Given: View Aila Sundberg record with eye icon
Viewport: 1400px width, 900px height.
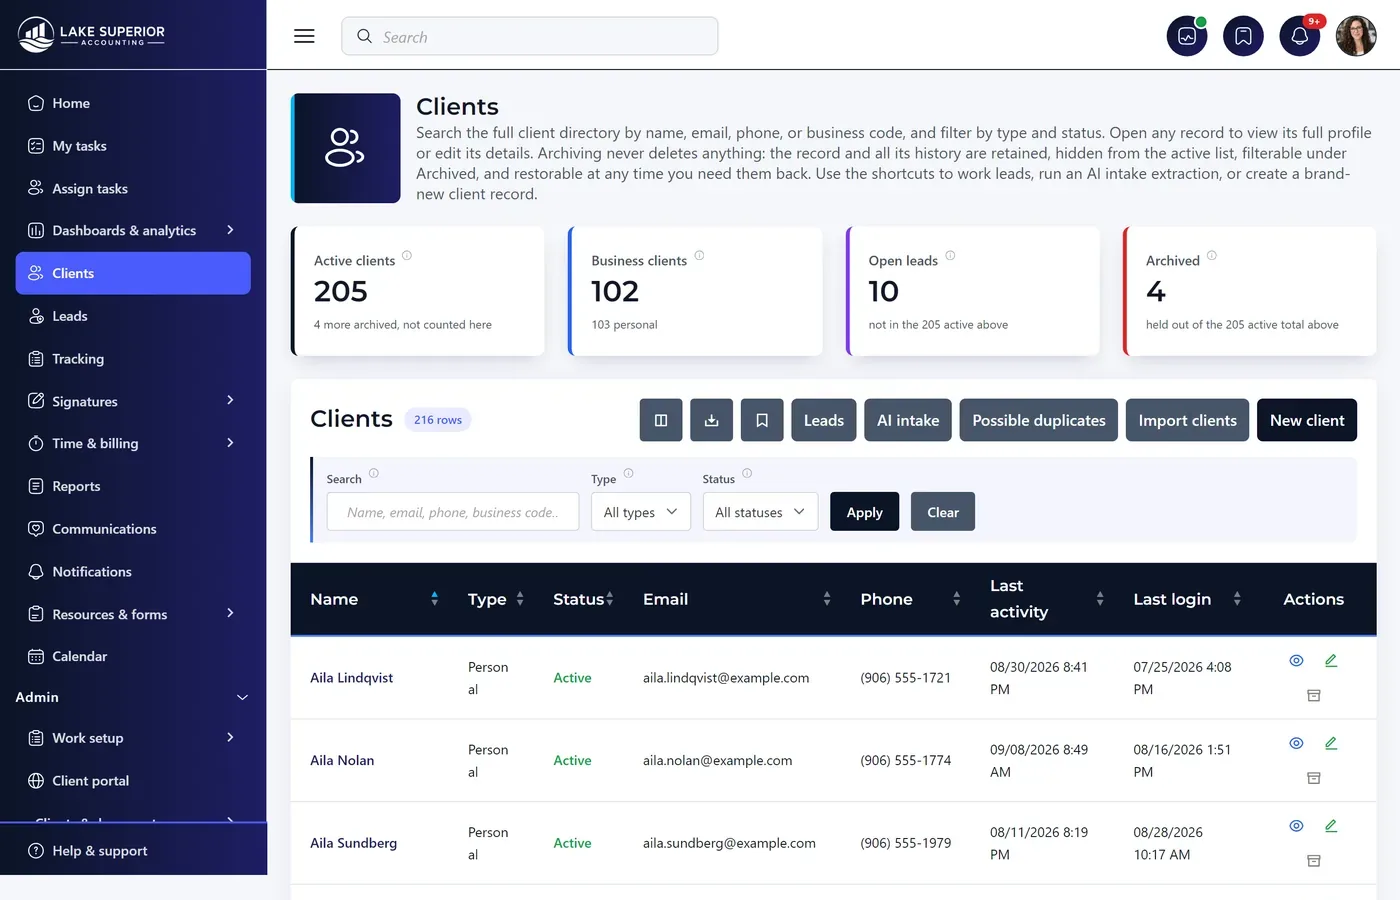Looking at the screenshot, I should 1296,826.
